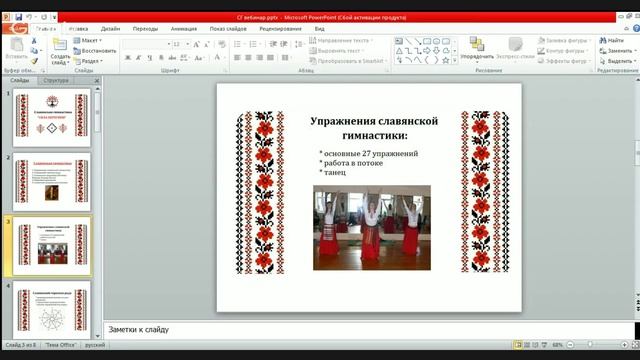The width and height of the screenshot is (640, 360).
Task: Open the Переходы ribbon tab
Action: click(145, 29)
